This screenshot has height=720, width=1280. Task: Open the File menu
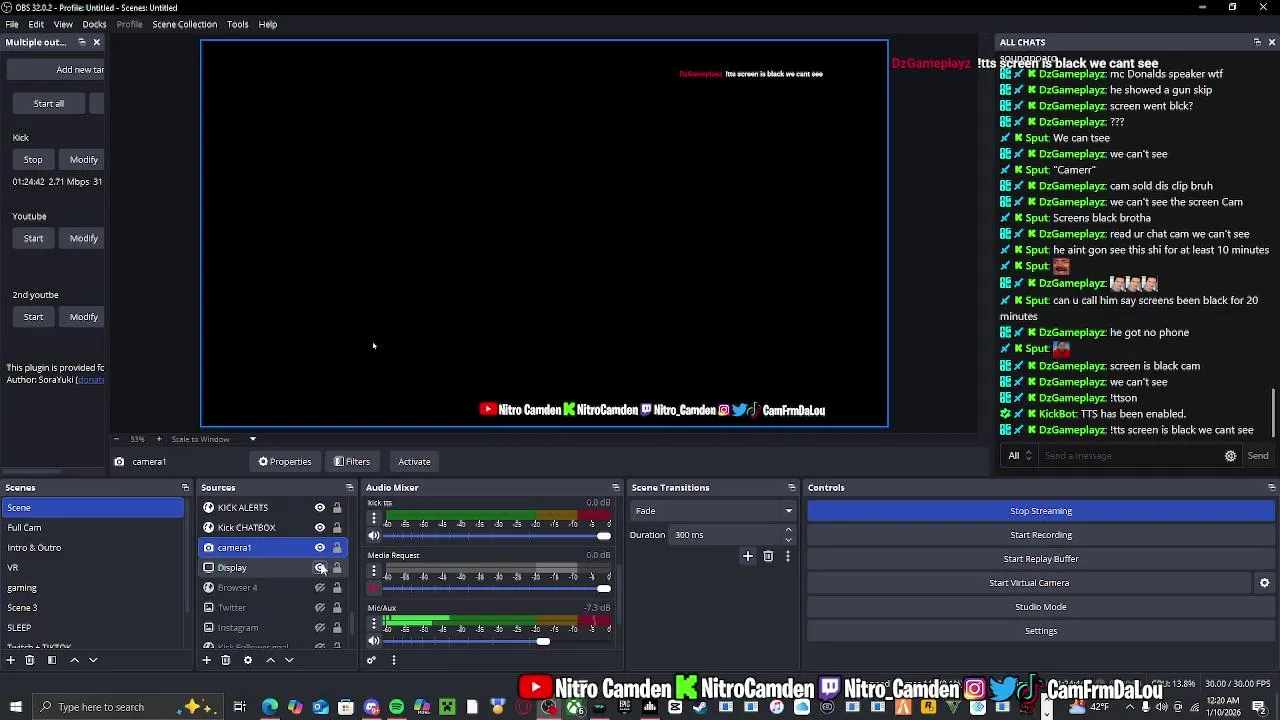click(12, 24)
